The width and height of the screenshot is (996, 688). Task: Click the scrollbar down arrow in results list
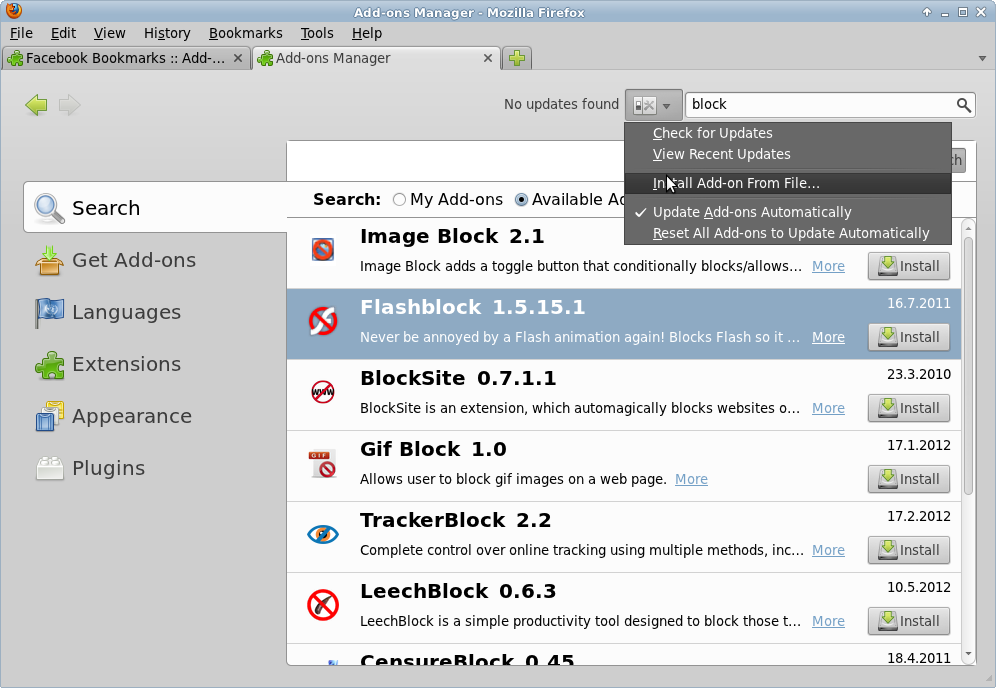pyautogui.click(x=968, y=654)
